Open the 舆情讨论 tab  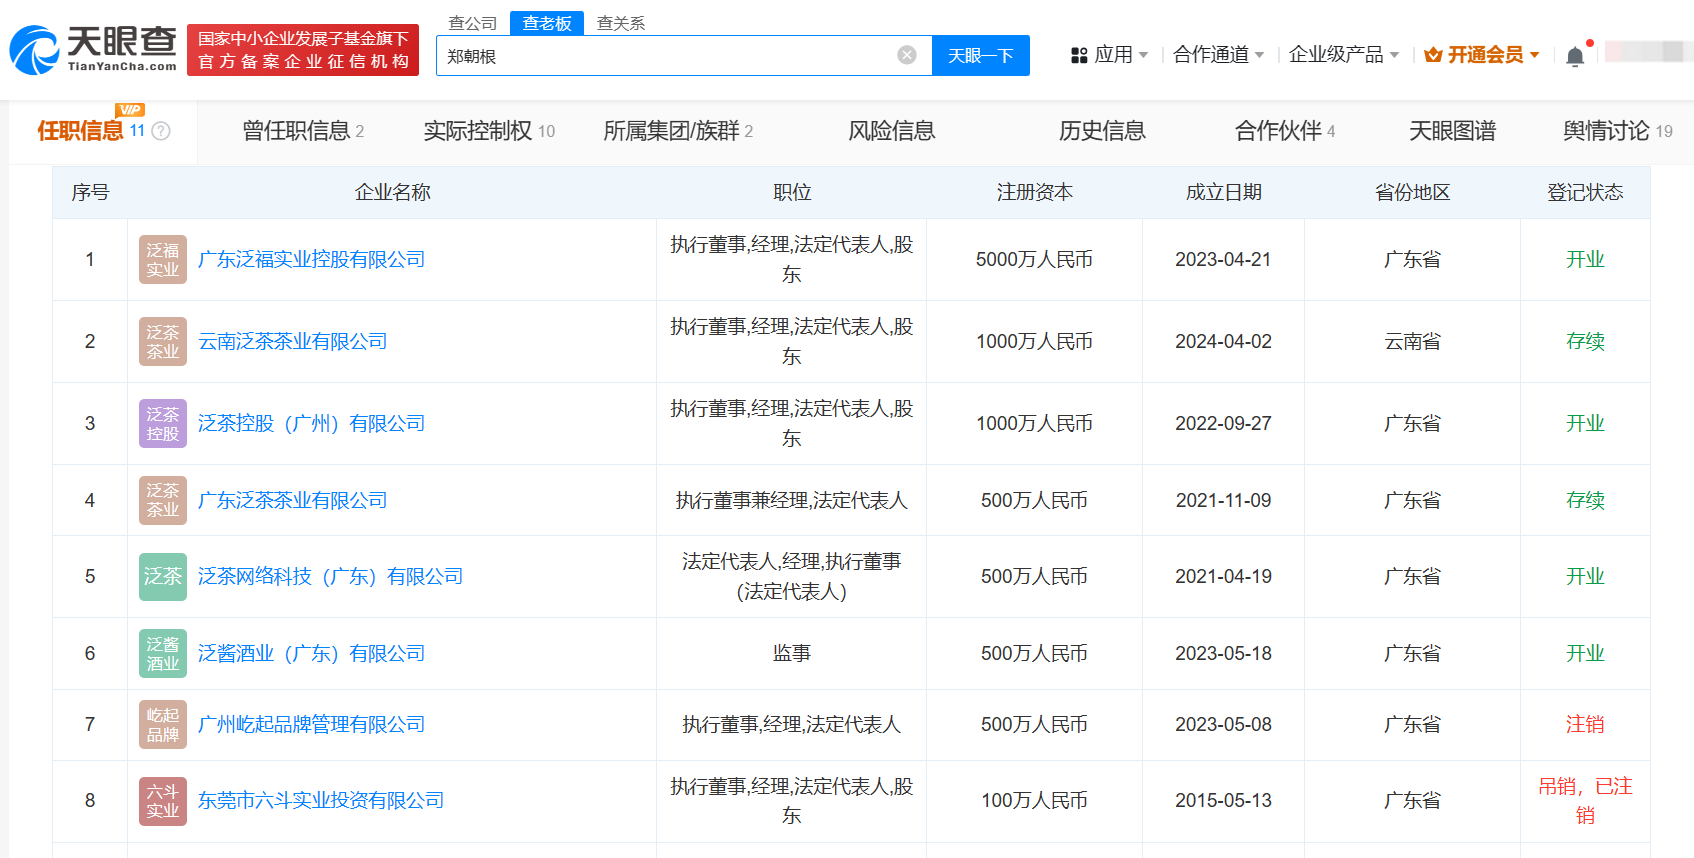1617,131
